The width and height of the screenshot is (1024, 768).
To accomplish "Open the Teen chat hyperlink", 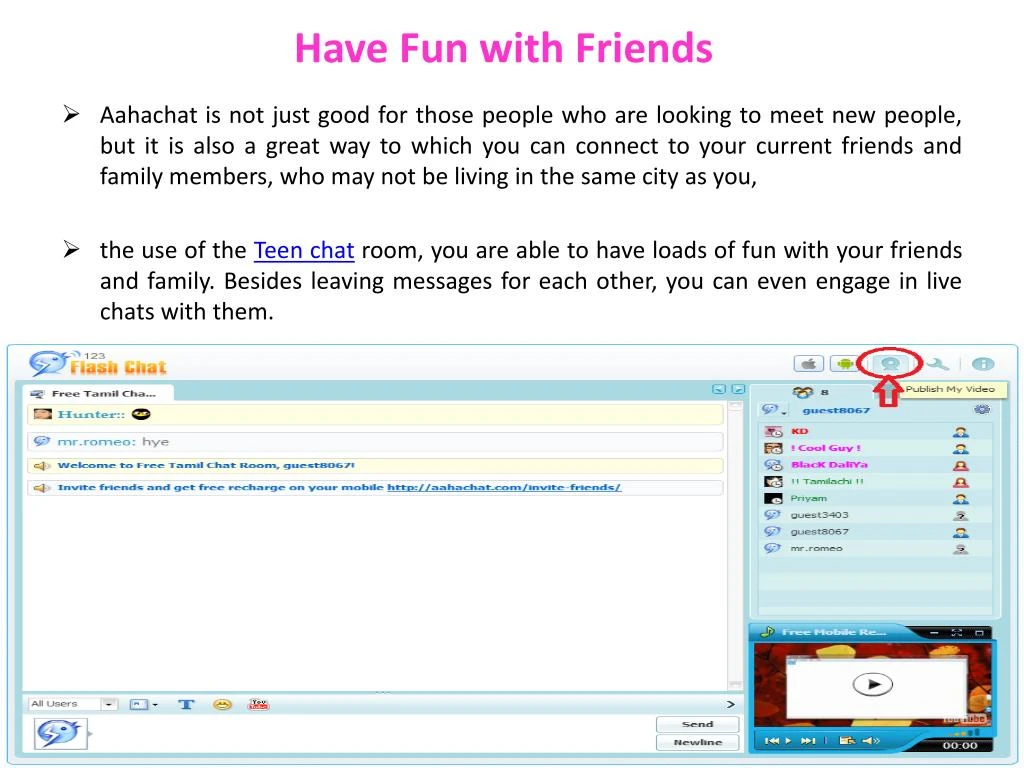I will tap(304, 250).
